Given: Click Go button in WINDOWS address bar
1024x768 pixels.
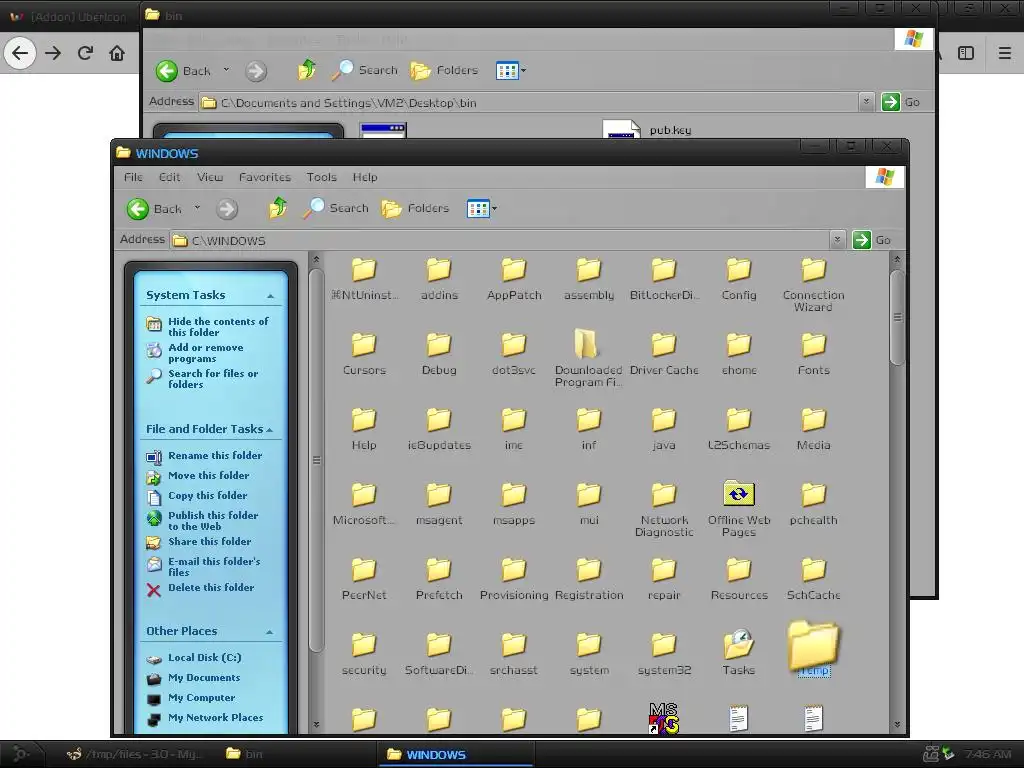Looking at the screenshot, I should click(x=871, y=240).
